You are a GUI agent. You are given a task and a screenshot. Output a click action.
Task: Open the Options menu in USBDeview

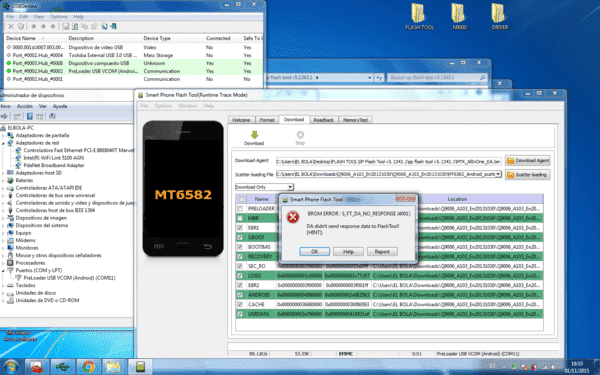pyautogui.click(x=59, y=17)
